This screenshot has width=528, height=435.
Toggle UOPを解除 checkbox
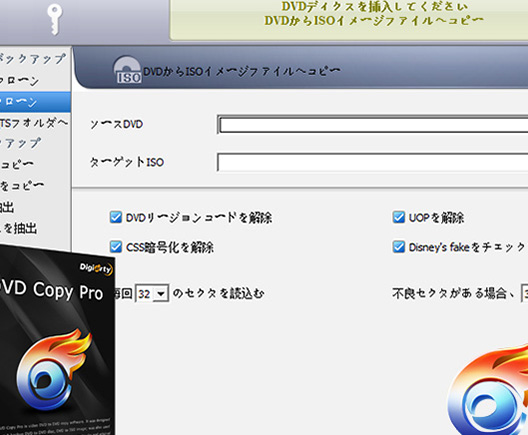pyautogui.click(x=399, y=217)
